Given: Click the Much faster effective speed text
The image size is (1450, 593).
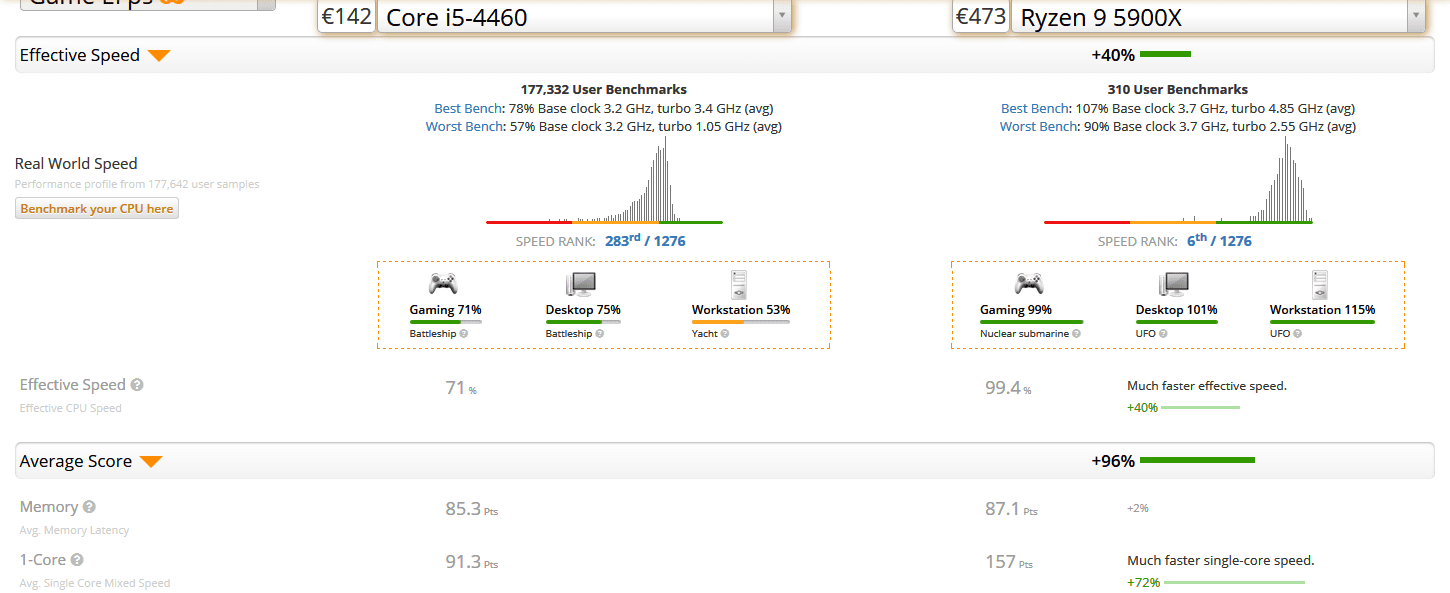Looking at the screenshot, I should pos(1207,386).
